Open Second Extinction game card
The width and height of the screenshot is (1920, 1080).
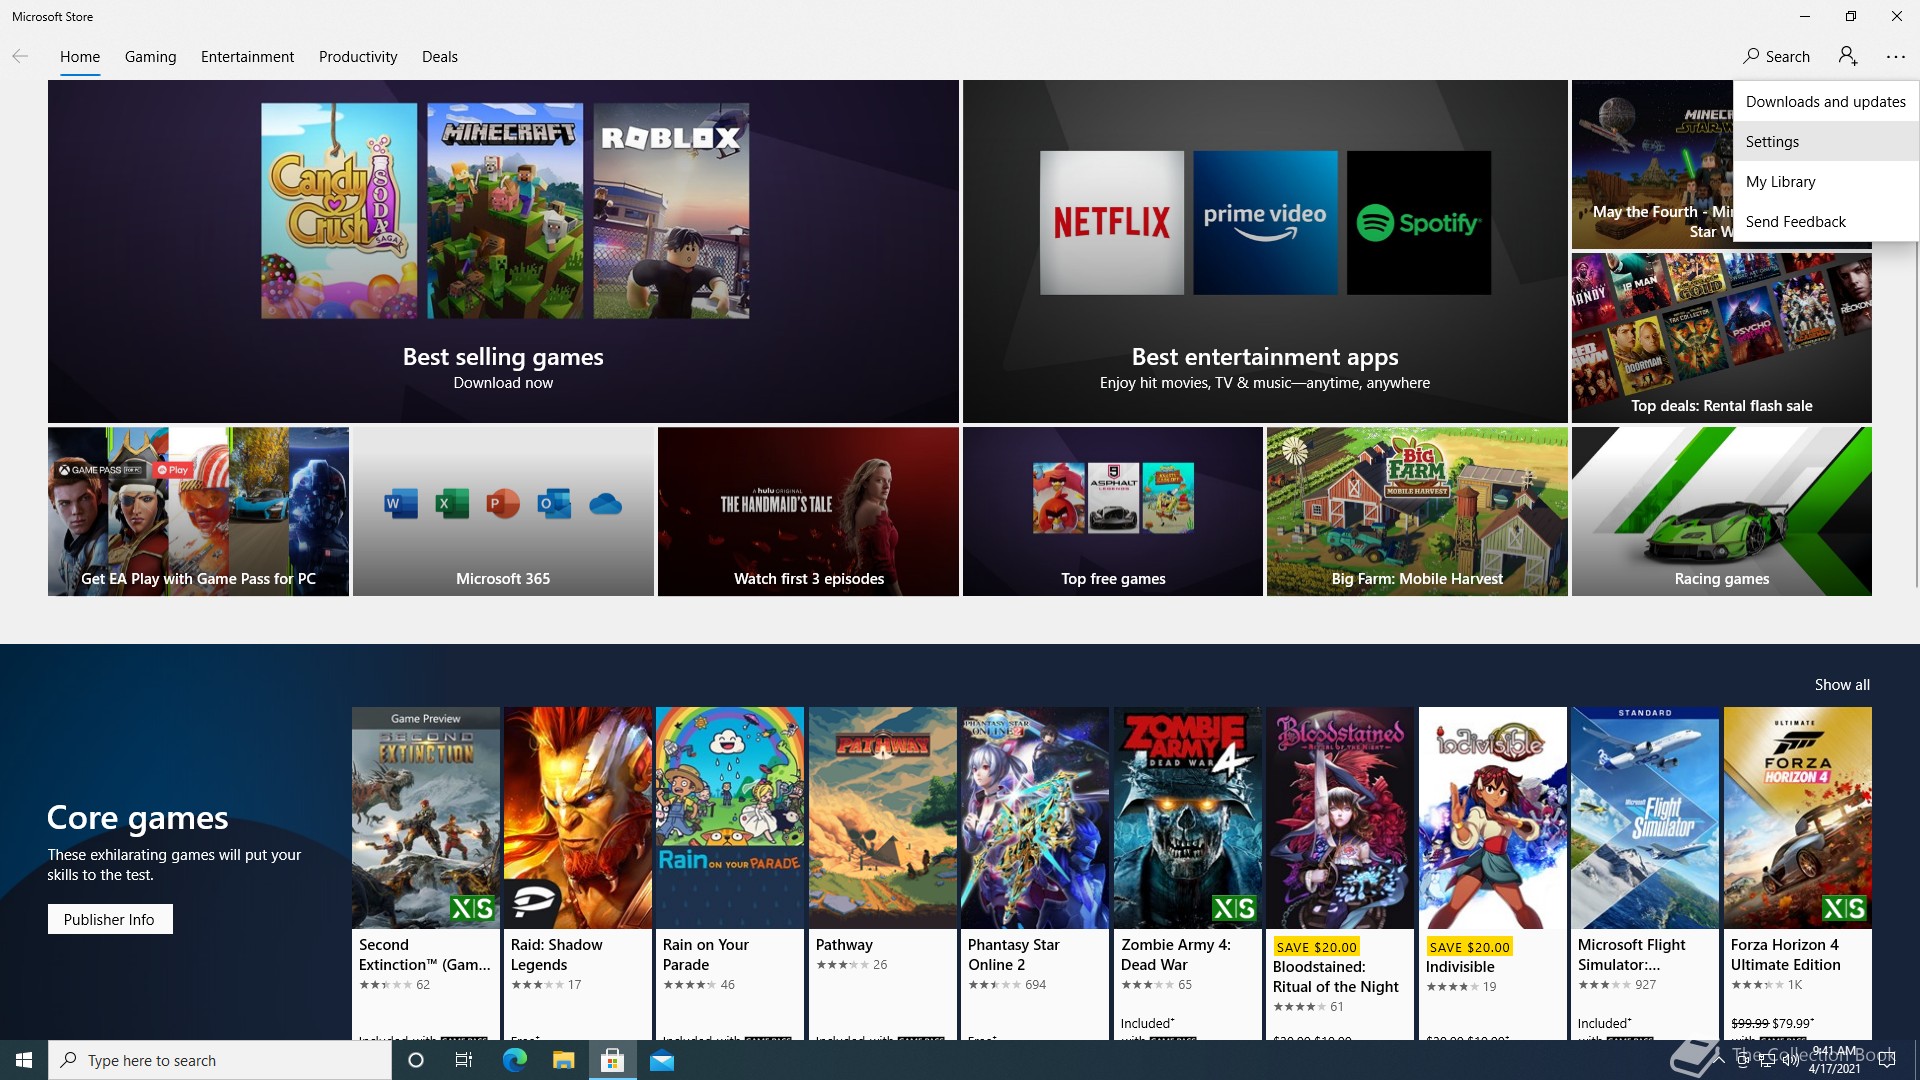tap(426, 873)
